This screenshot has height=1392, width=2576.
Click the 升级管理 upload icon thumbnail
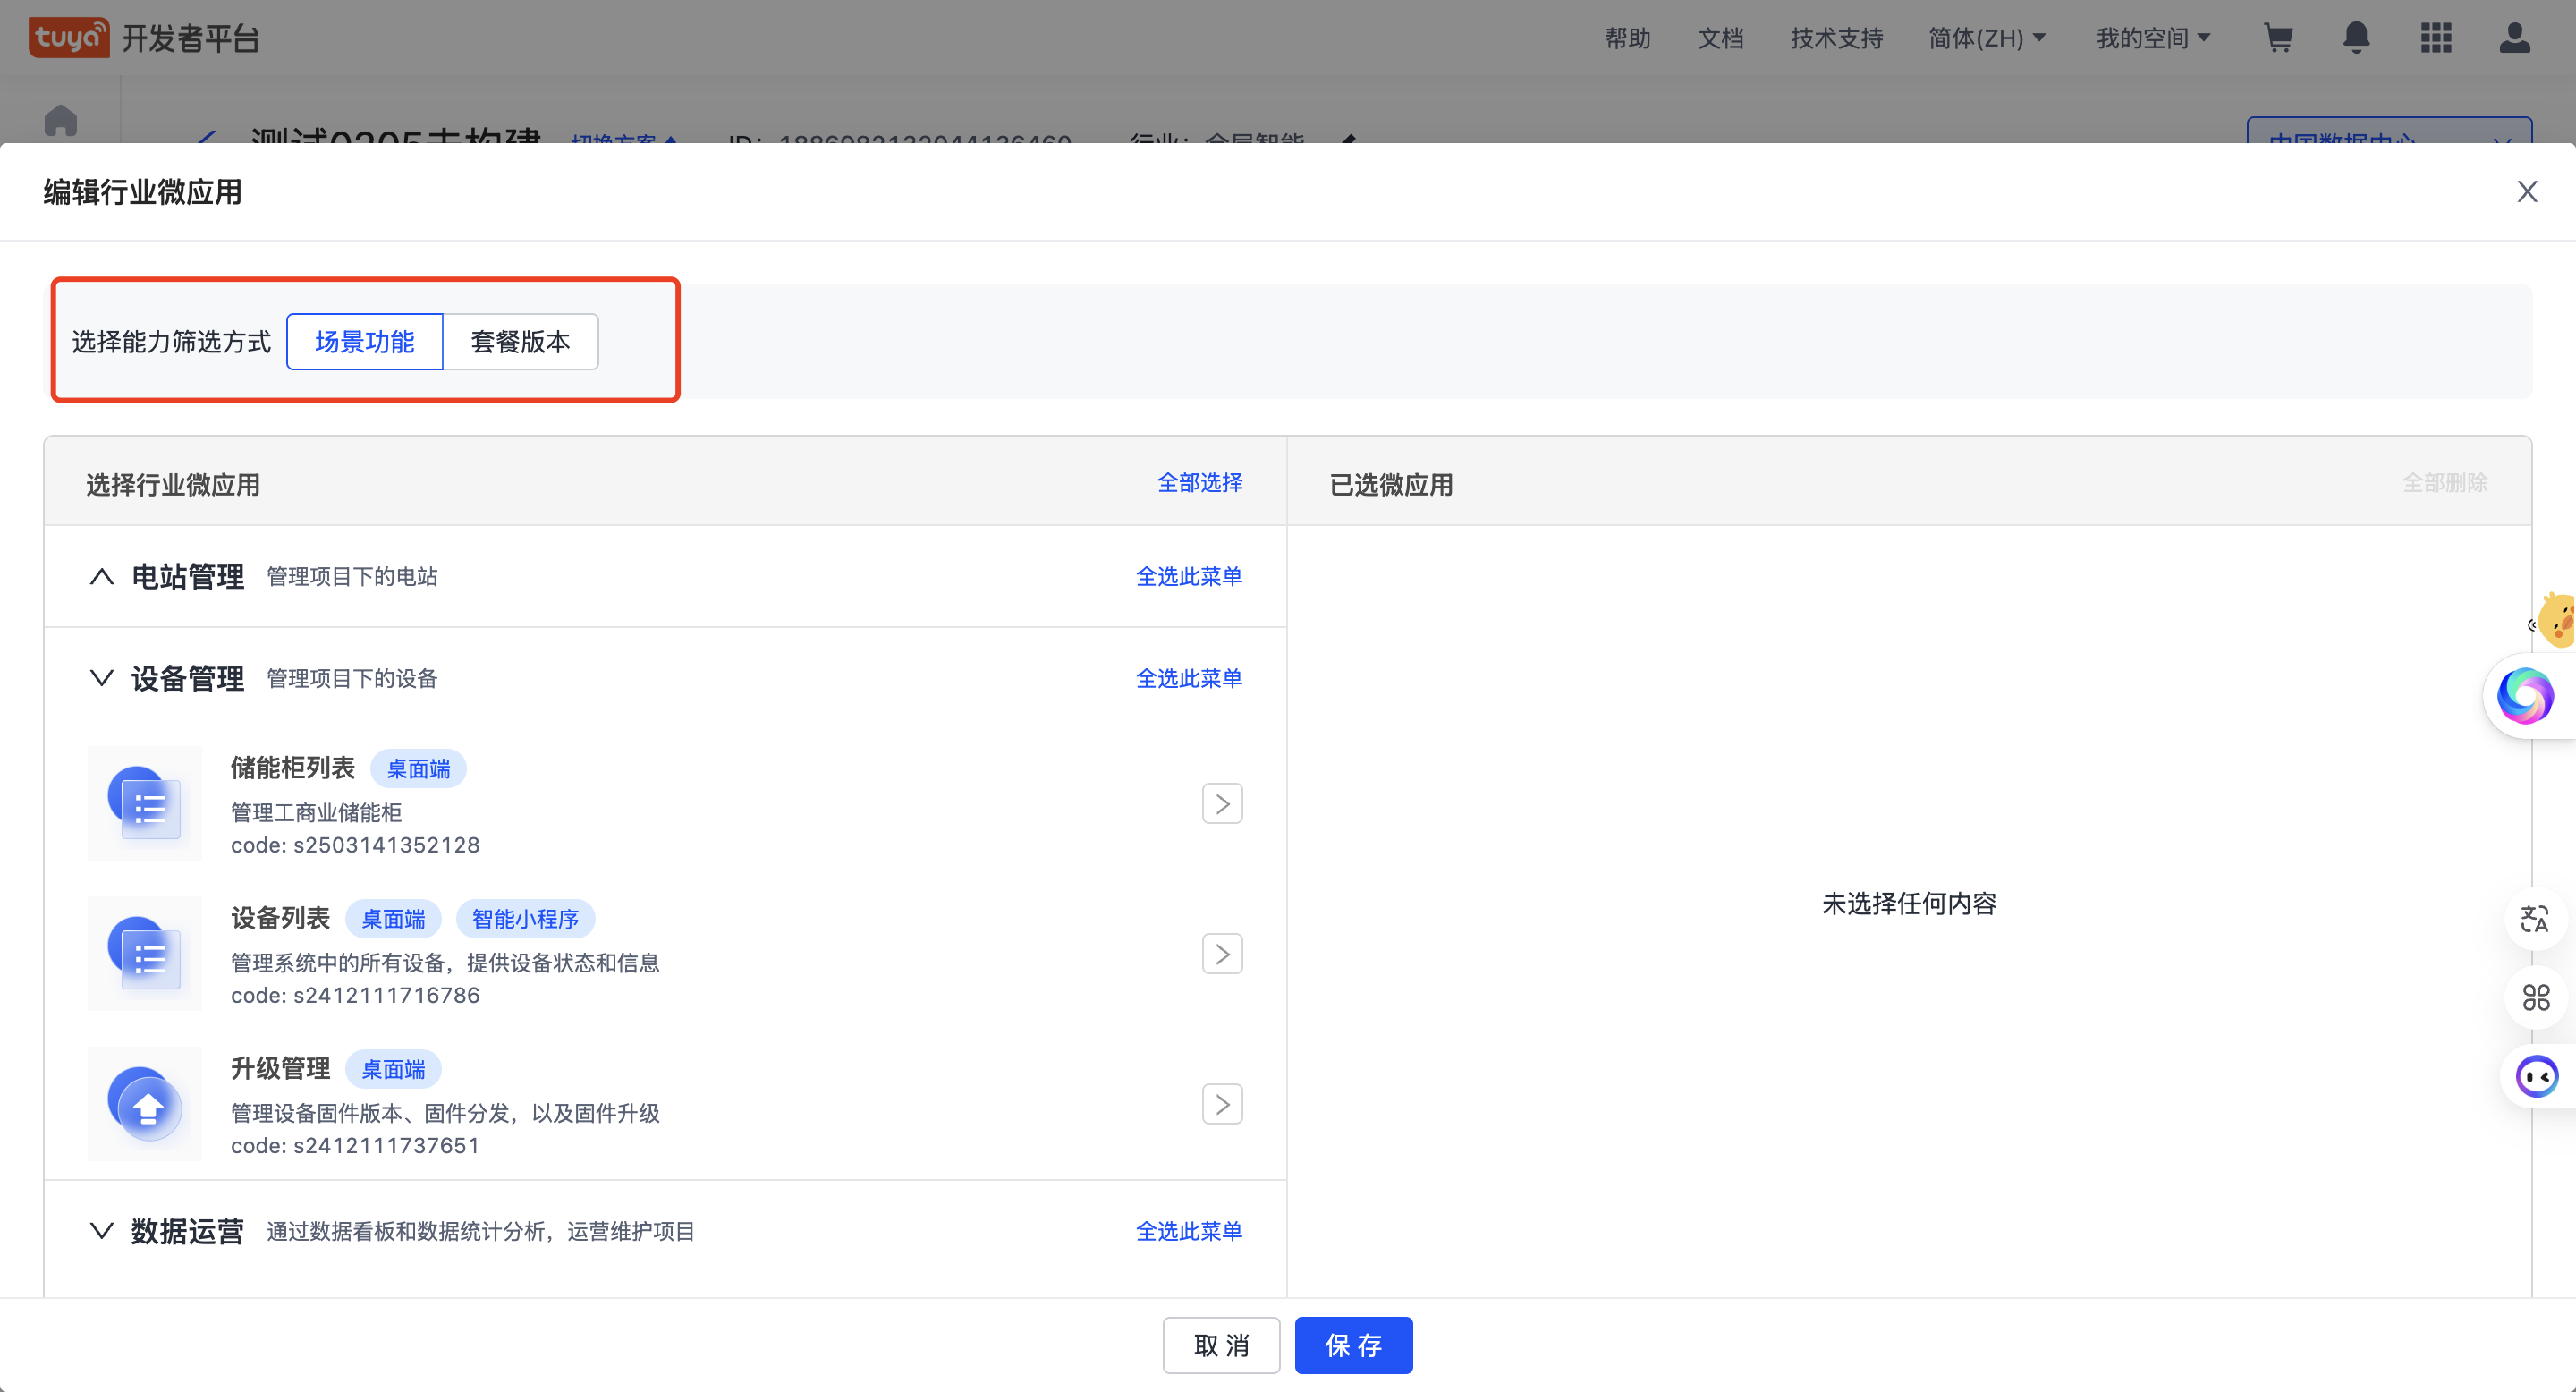point(145,1104)
